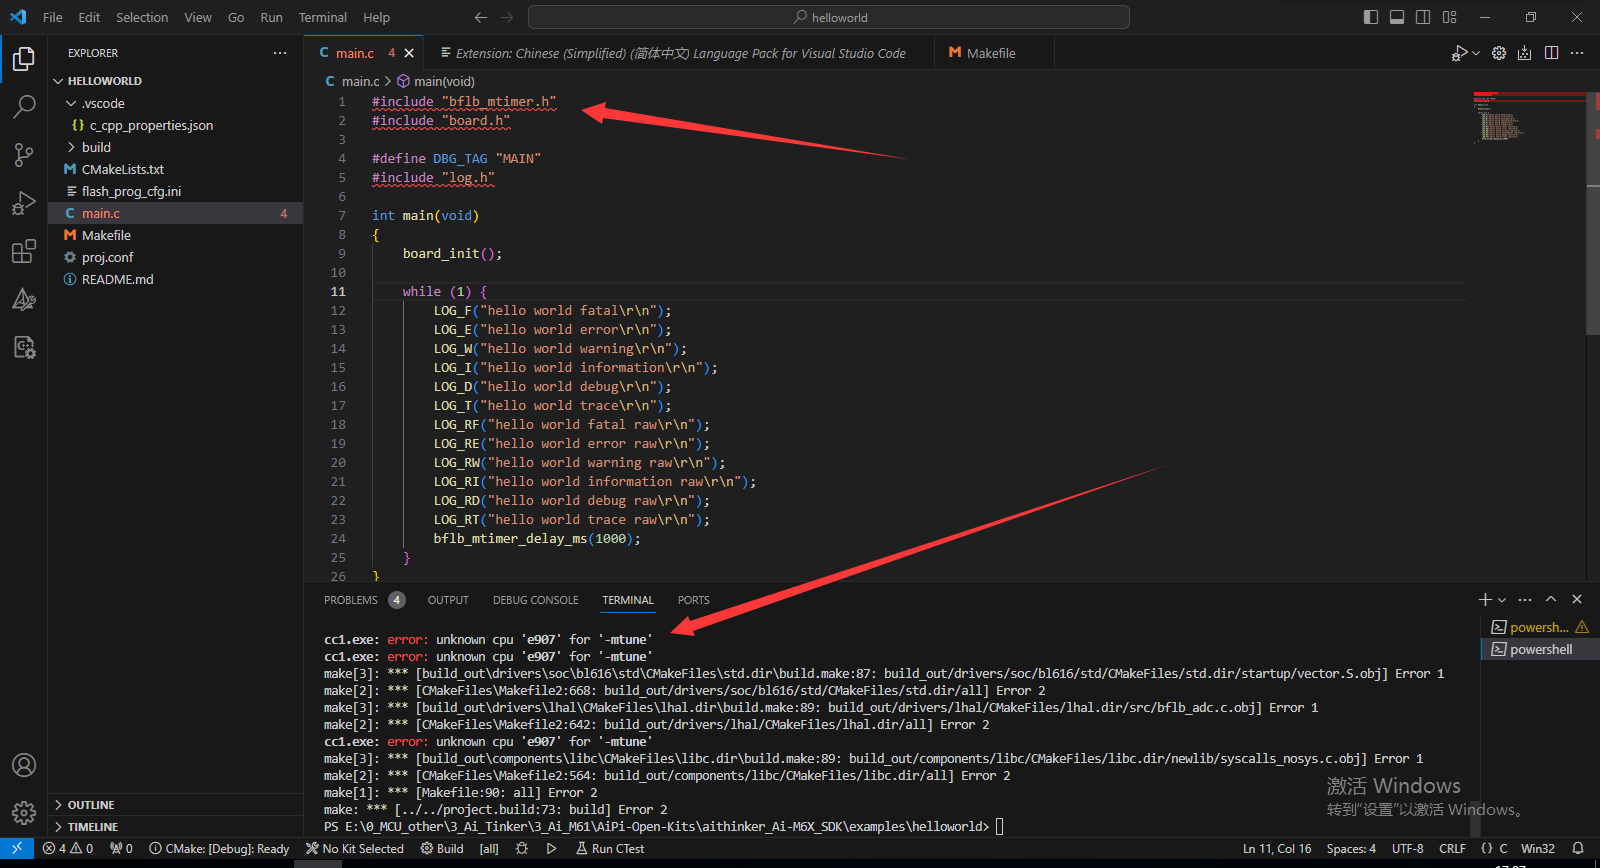The image size is (1600, 868).
Task: Click the Go Forward arrow
Action: click(507, 17)
